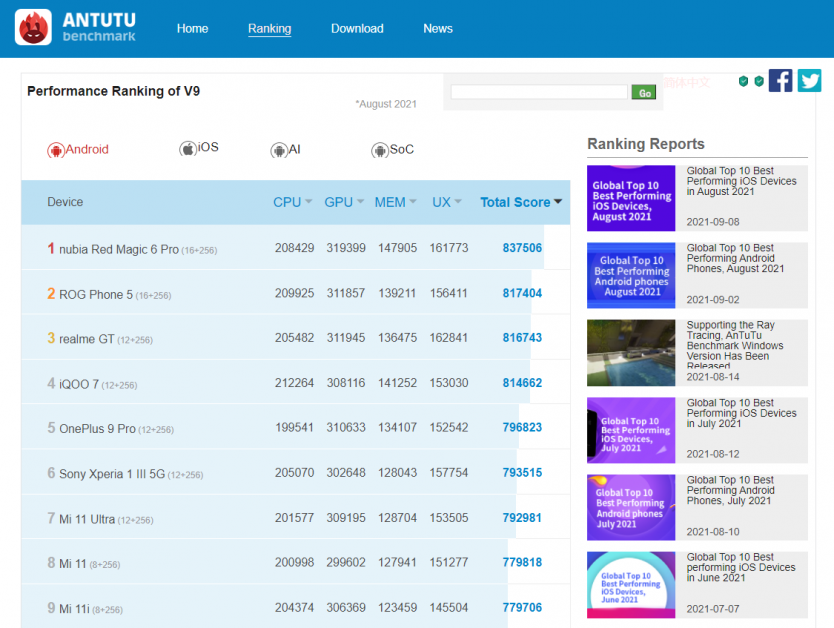Open the August 2021 iOS report thumbnail
834x628 pixels.
pos(631,198)
